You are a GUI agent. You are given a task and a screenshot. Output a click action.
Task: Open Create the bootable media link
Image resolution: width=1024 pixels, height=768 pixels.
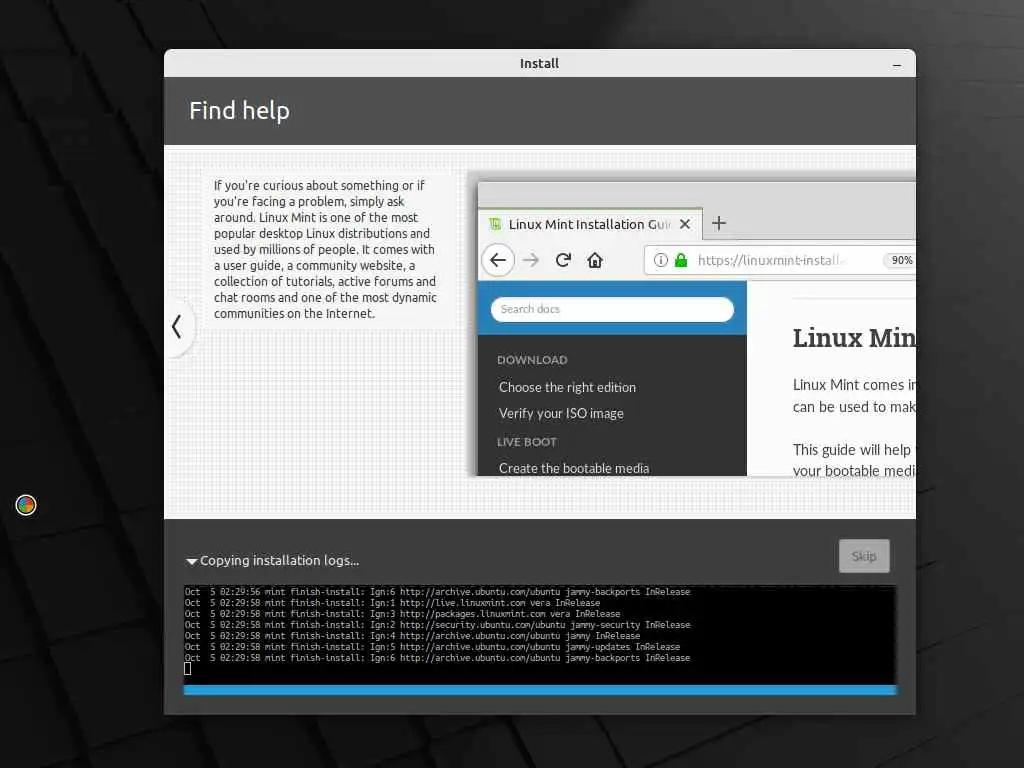[573, 468]
